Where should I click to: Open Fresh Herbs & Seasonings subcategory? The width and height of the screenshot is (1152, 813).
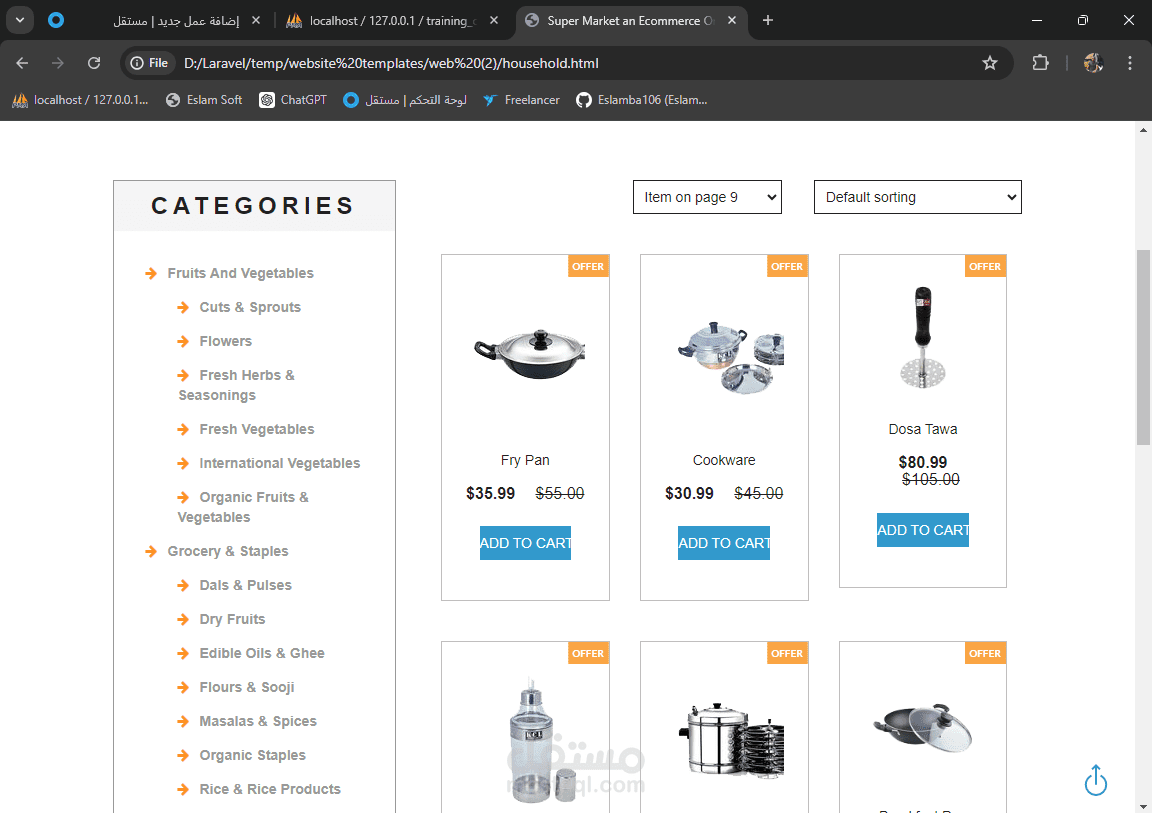coord(237,385)
